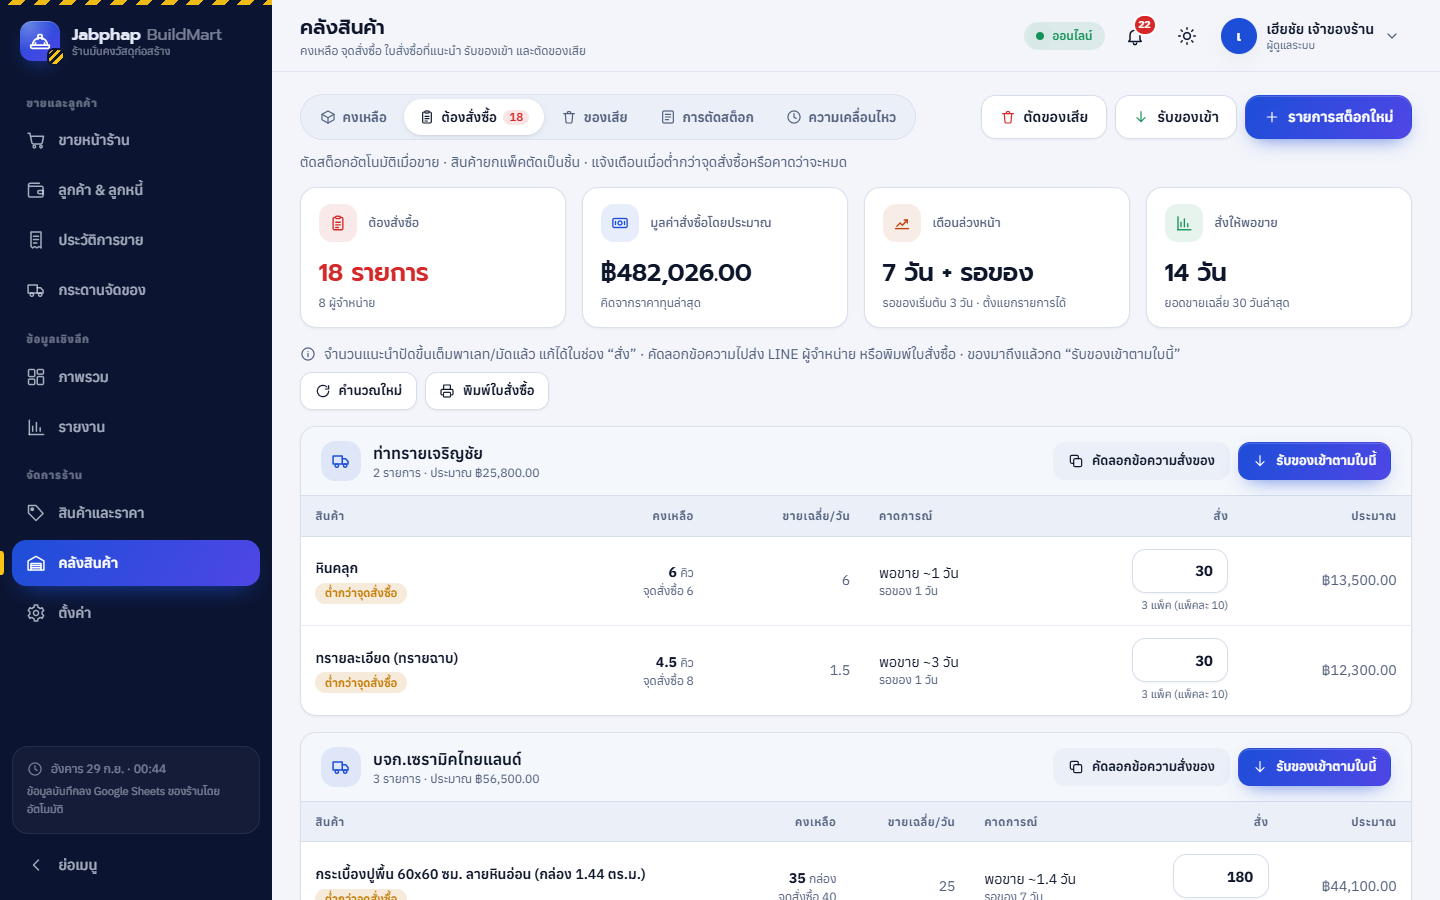Viewport: 1440px width, 900px height.
Task: Open notifications bell with 22 badge
Action: 1135,36
